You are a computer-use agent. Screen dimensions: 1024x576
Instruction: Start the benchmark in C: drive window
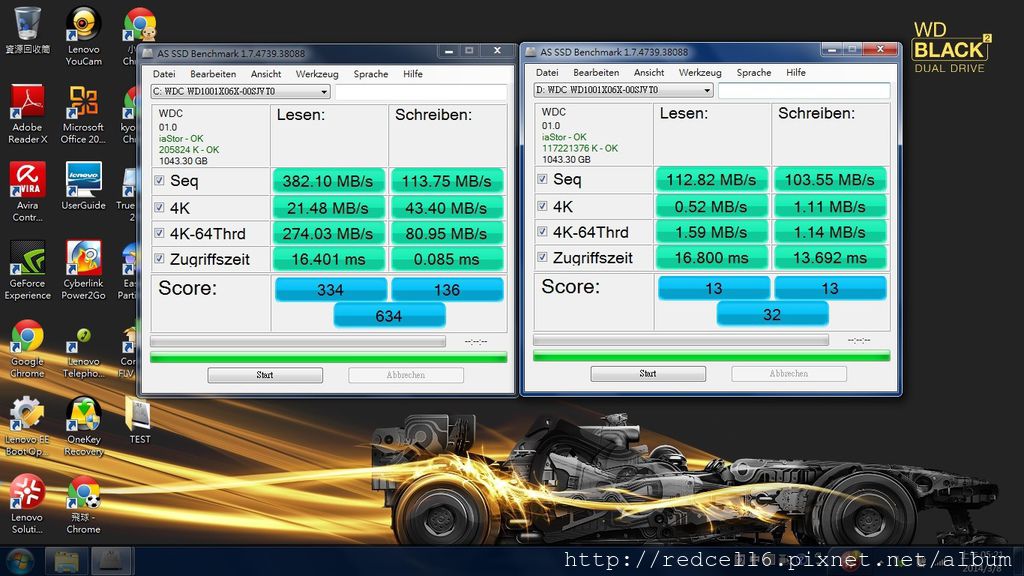(265, 375)
